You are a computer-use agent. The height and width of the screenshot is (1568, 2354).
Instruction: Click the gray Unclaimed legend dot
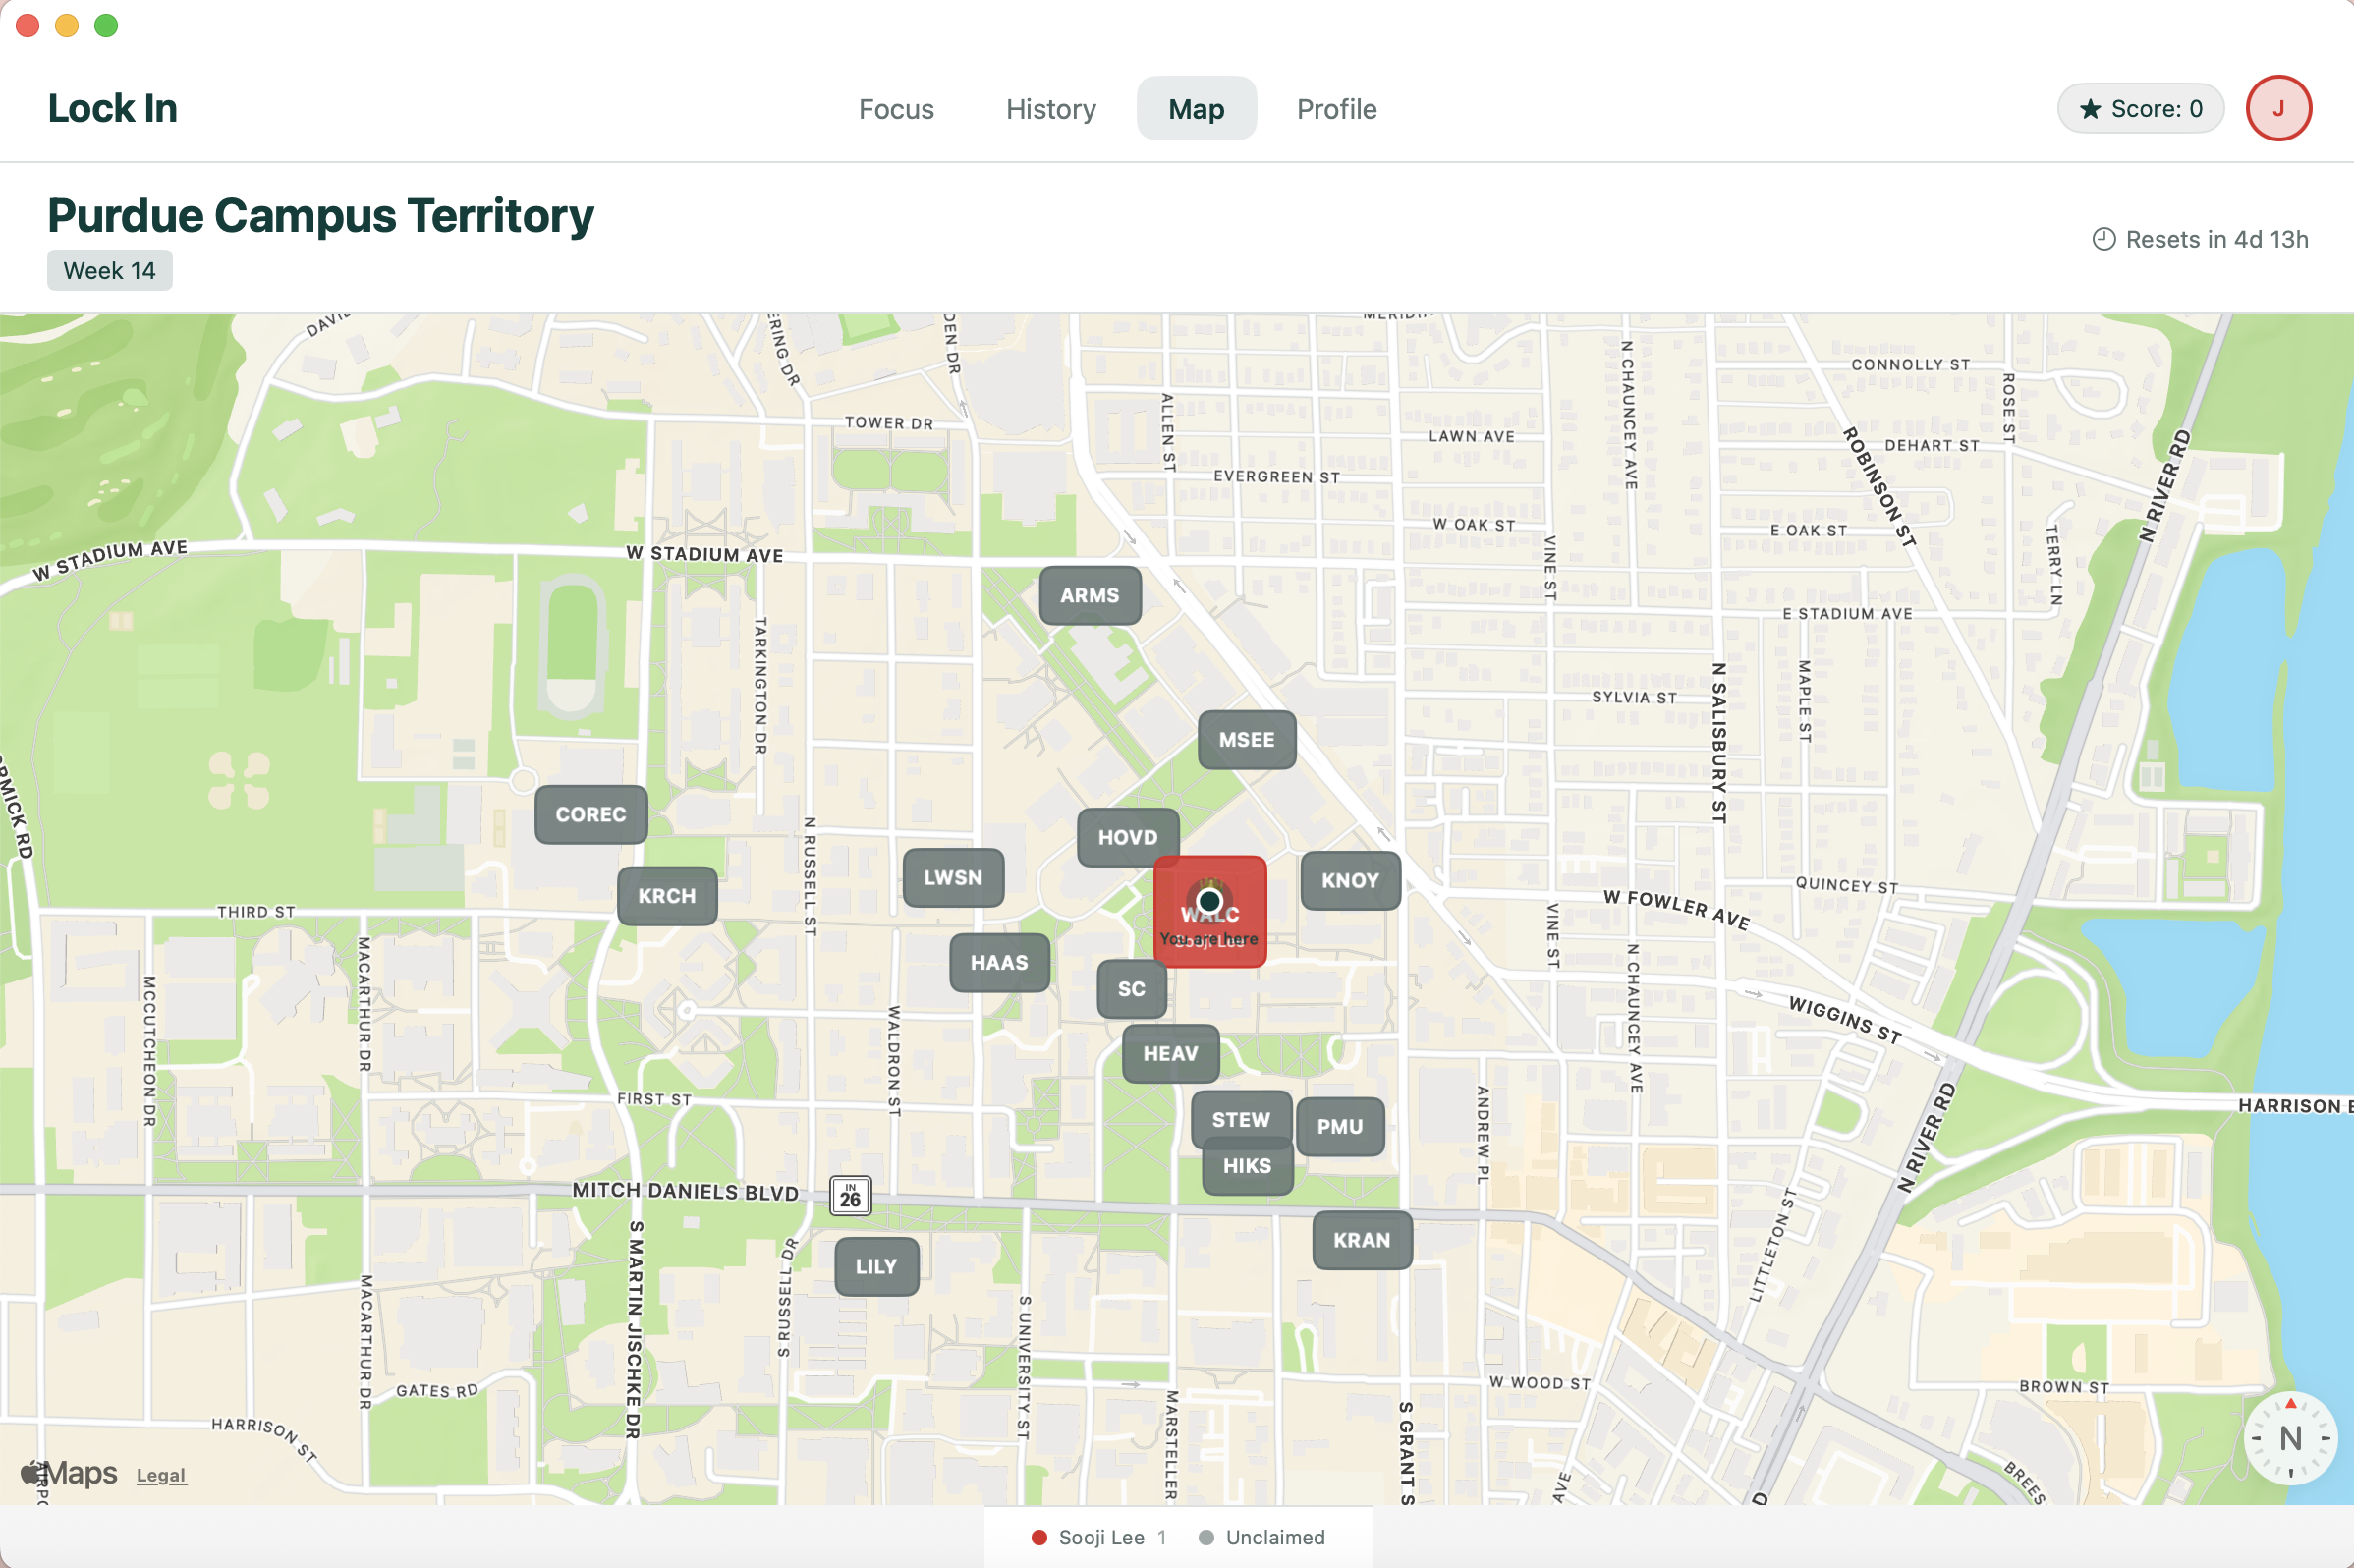[1206, 1537]
